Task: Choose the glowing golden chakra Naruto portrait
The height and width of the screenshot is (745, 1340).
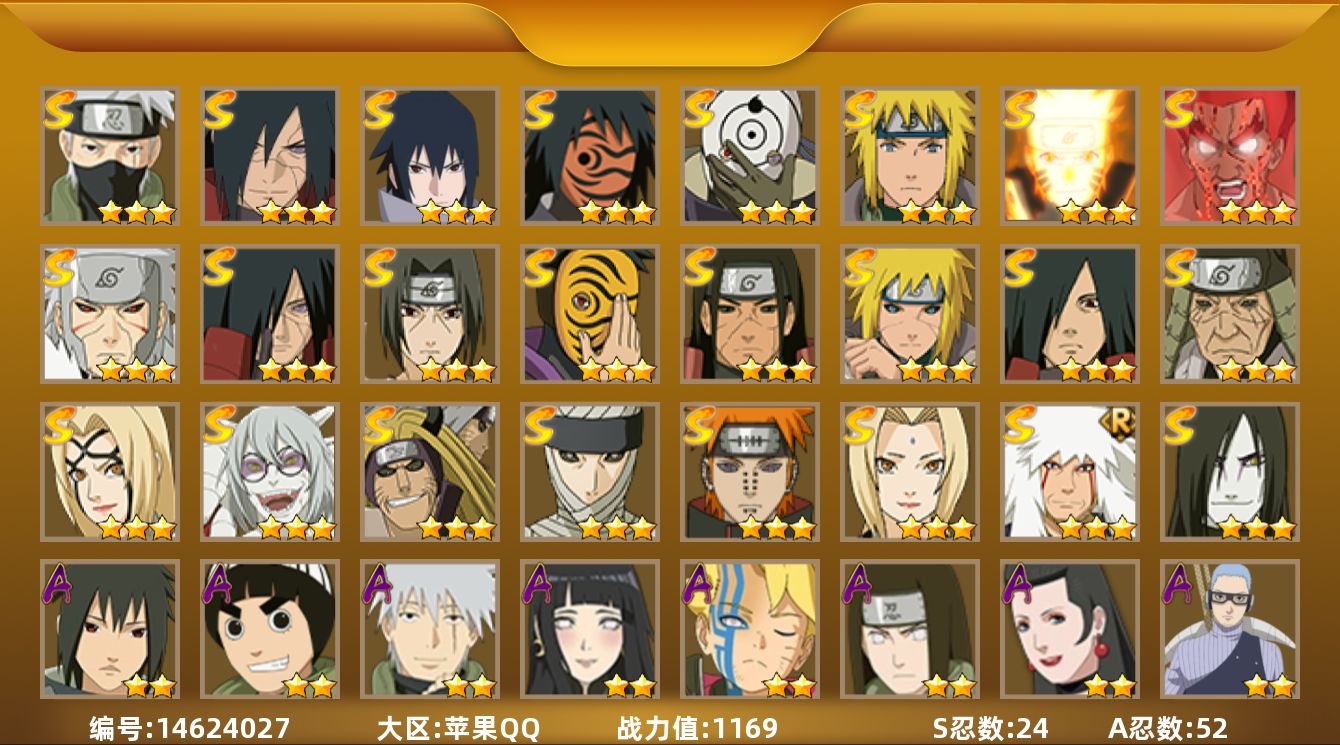Action: (1070, 156)
